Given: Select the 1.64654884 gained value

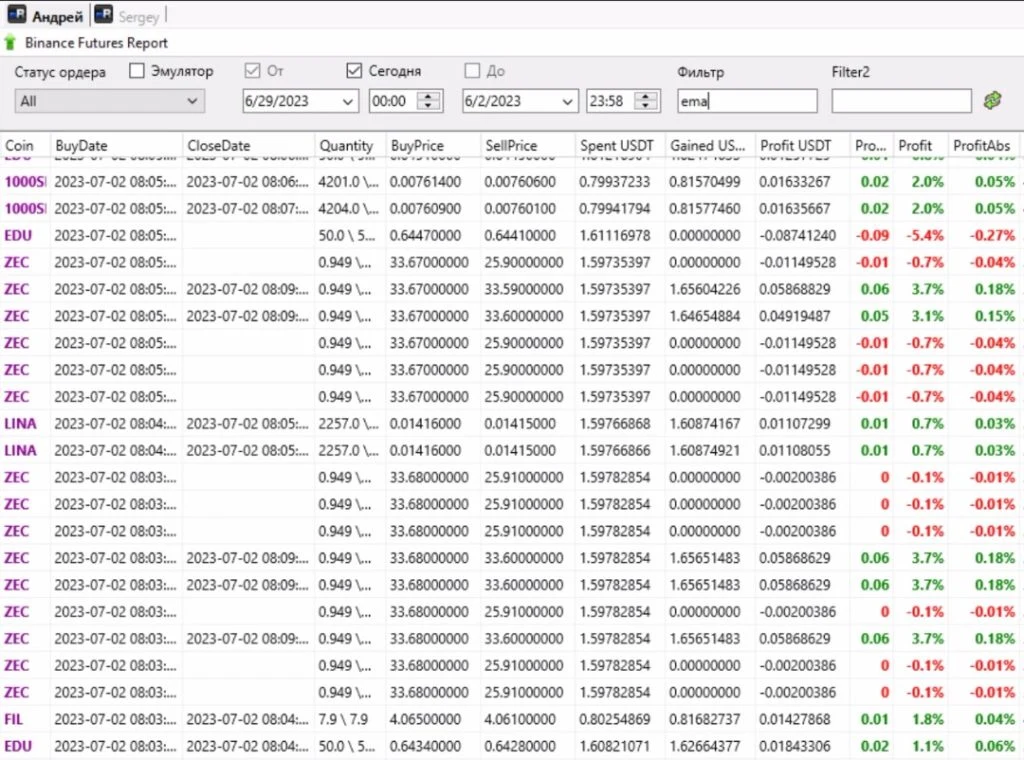Looking at the screenshot, I should (705, 316).
